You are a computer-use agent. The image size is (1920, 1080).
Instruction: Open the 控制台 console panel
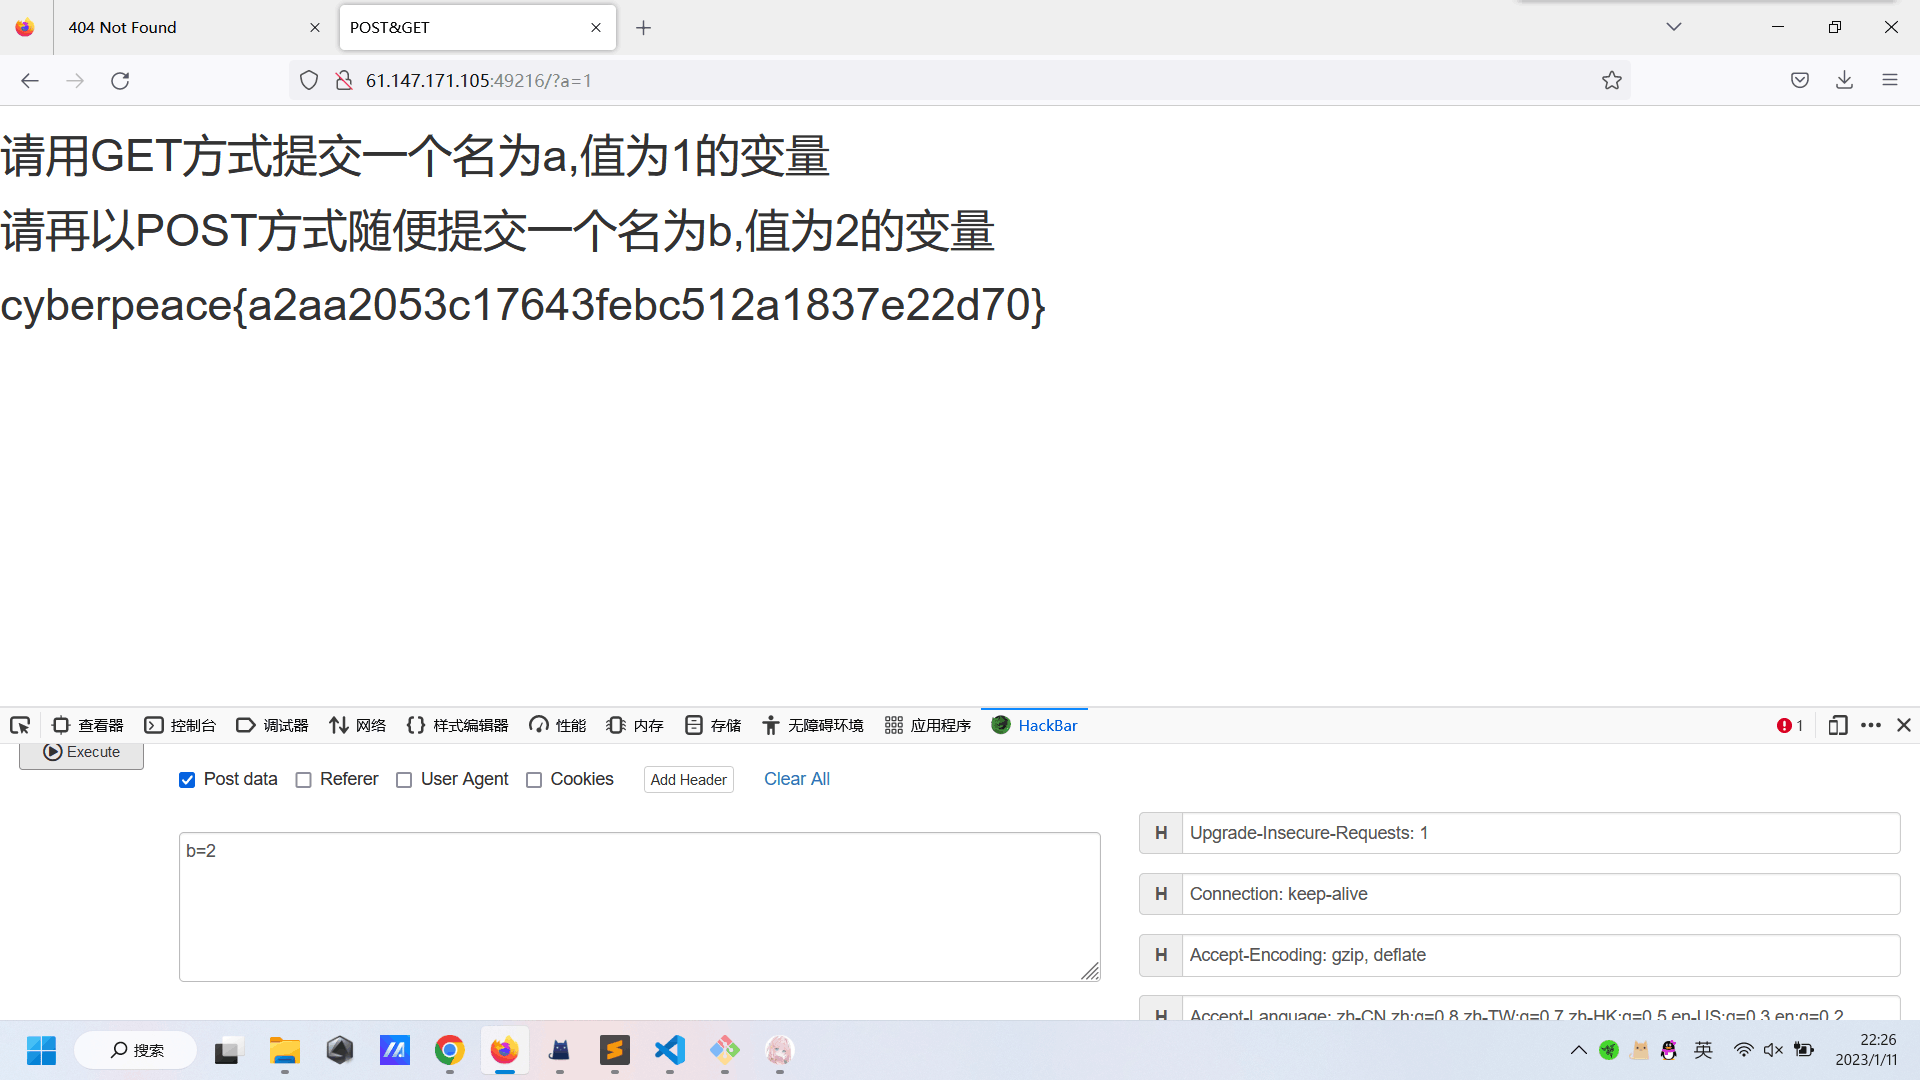(181, 725)
